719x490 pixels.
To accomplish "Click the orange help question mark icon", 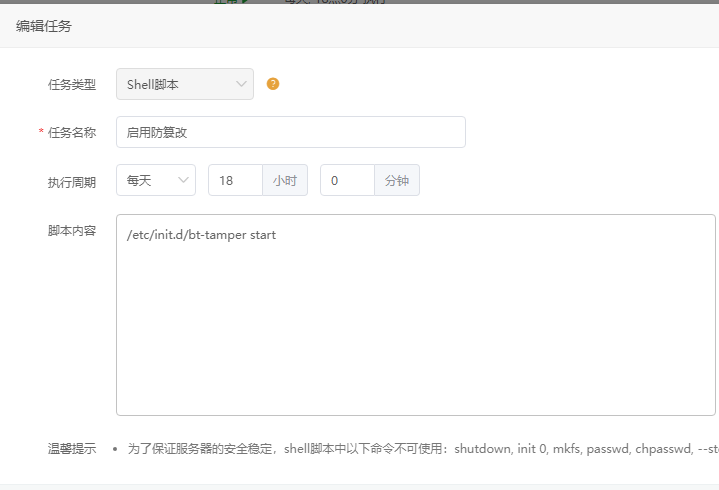I will coord(273,84).
